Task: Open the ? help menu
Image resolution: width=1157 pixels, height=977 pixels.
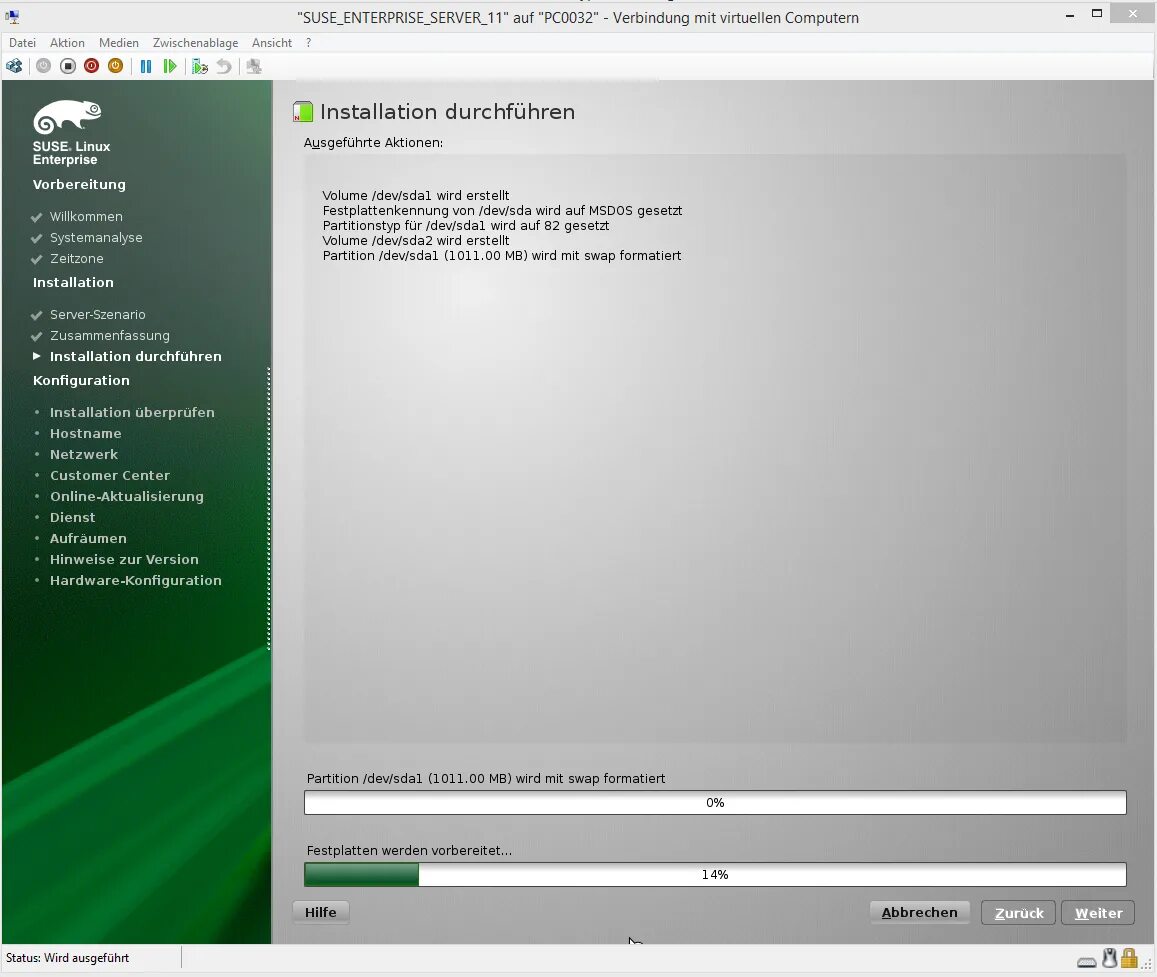Action: 308,43
